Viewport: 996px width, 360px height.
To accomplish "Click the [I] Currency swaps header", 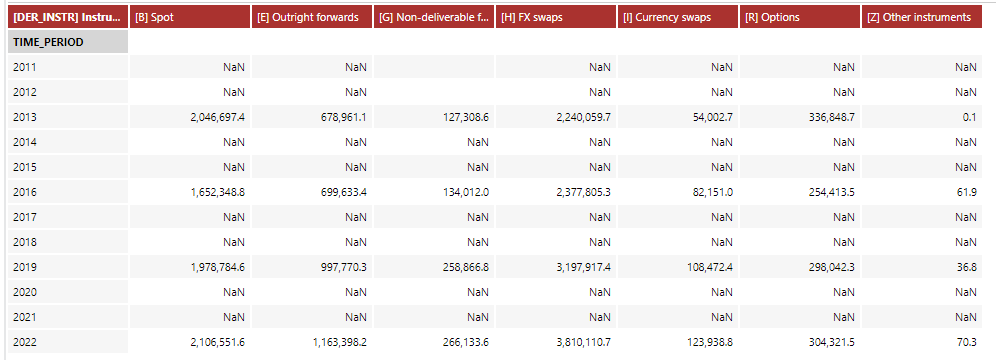I will pos(678,17).
